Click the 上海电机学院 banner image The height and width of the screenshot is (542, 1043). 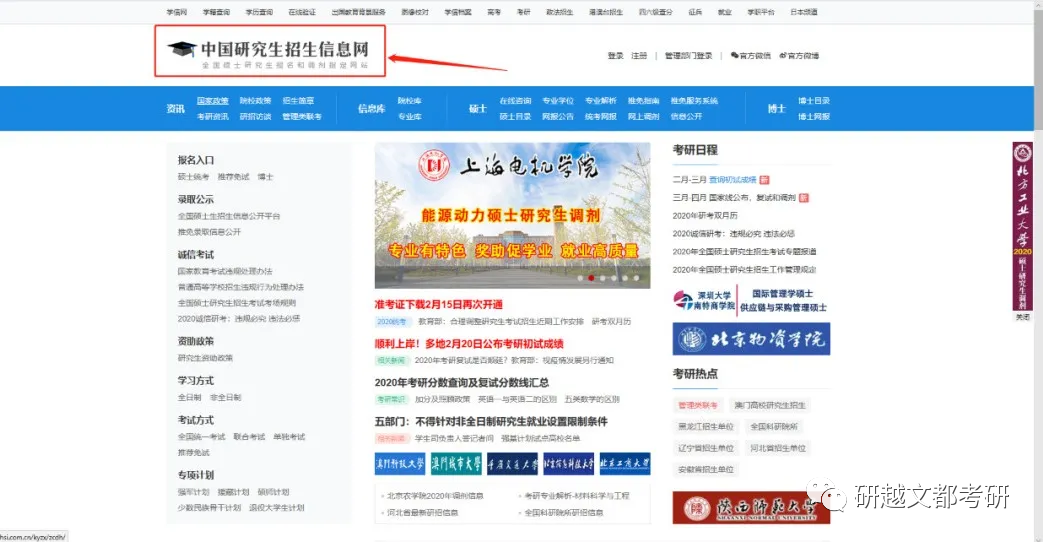click(512, 215)
